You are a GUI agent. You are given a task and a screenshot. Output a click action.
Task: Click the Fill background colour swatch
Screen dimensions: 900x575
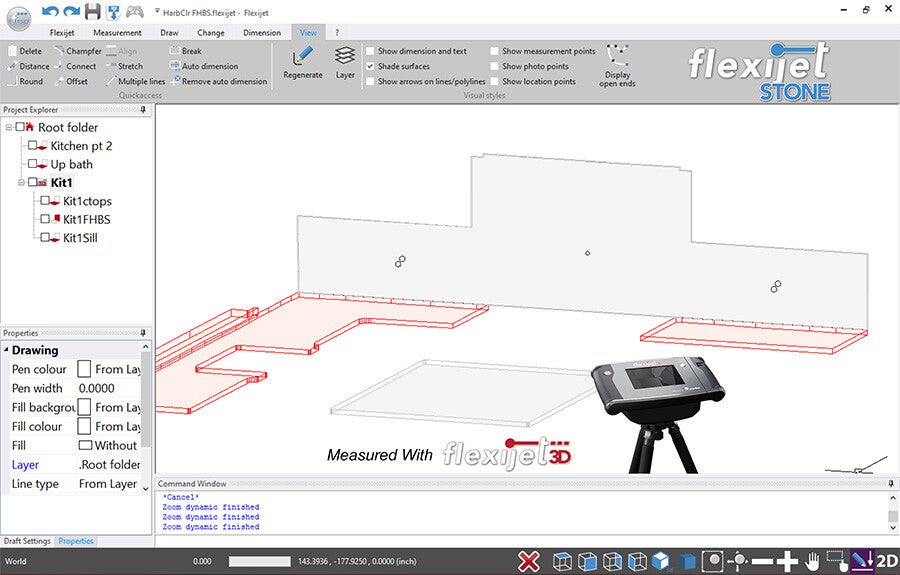click(84, 407)
